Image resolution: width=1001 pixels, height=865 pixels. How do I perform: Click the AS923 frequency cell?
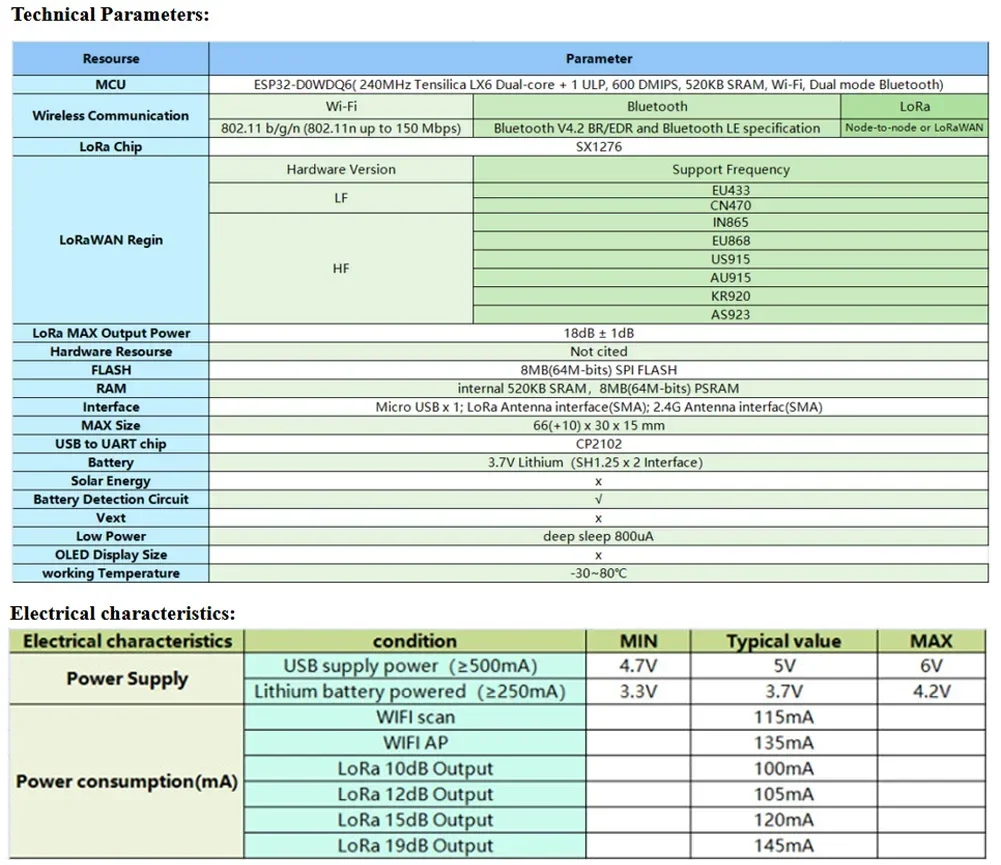(730, 315)
